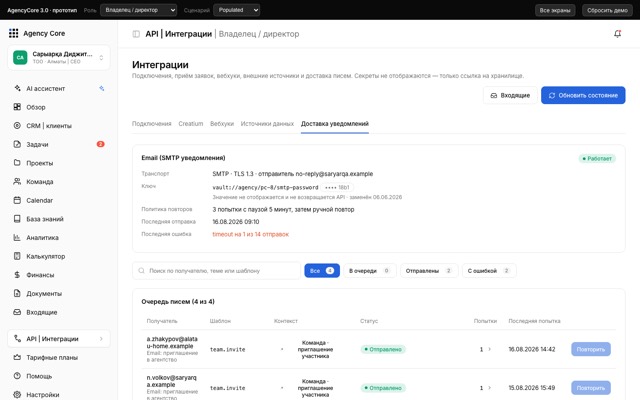Click the API | Интеграции plug icon
This screenshot has width=640, height=400.
click(17, 339)
